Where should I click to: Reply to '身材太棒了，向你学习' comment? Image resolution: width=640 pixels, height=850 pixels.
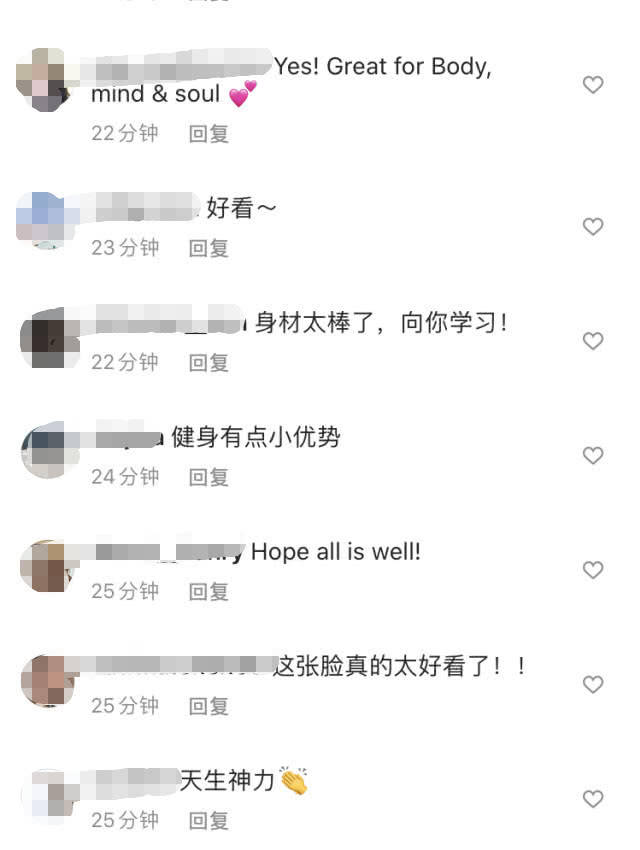[x=209, y=363]
